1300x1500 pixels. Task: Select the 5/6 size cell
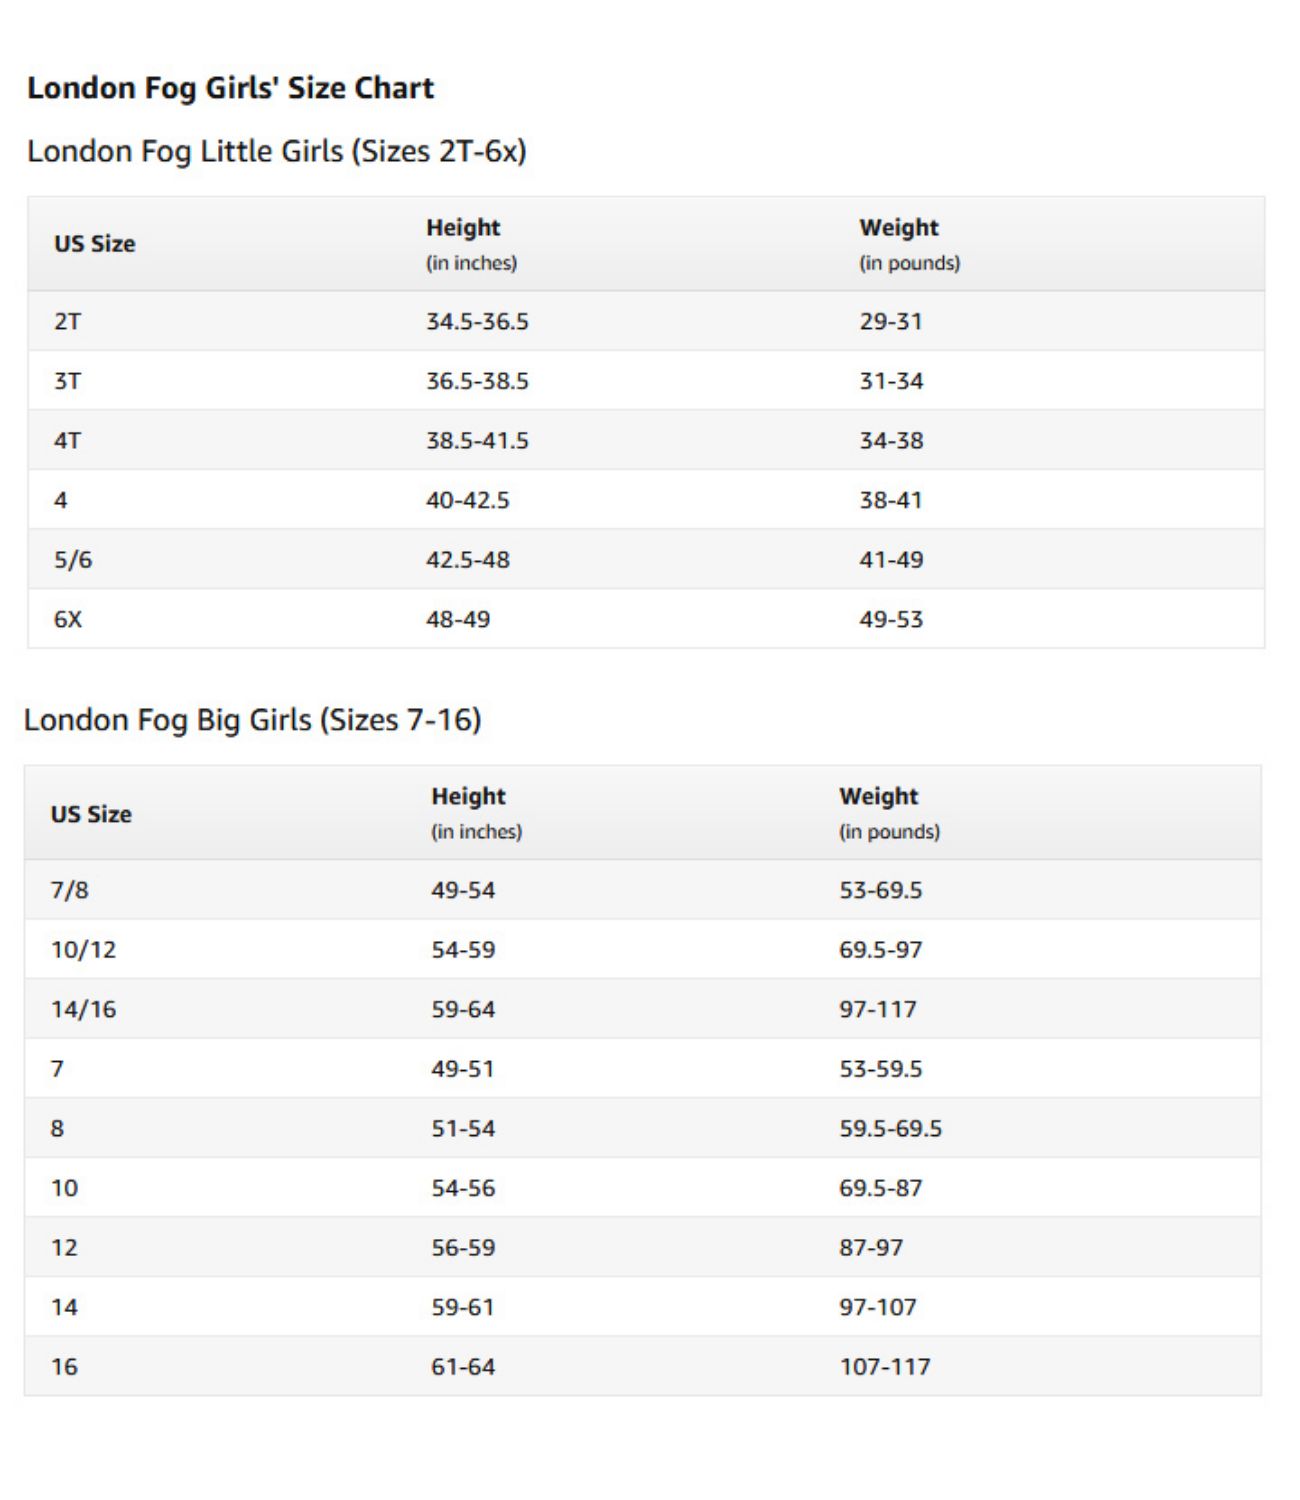[x=73, y=560]
